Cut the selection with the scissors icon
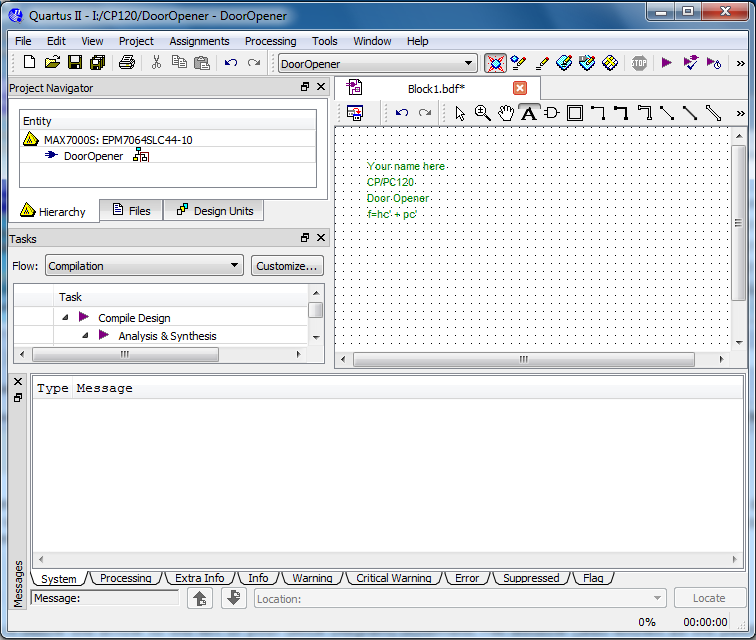 pos(156,63)
